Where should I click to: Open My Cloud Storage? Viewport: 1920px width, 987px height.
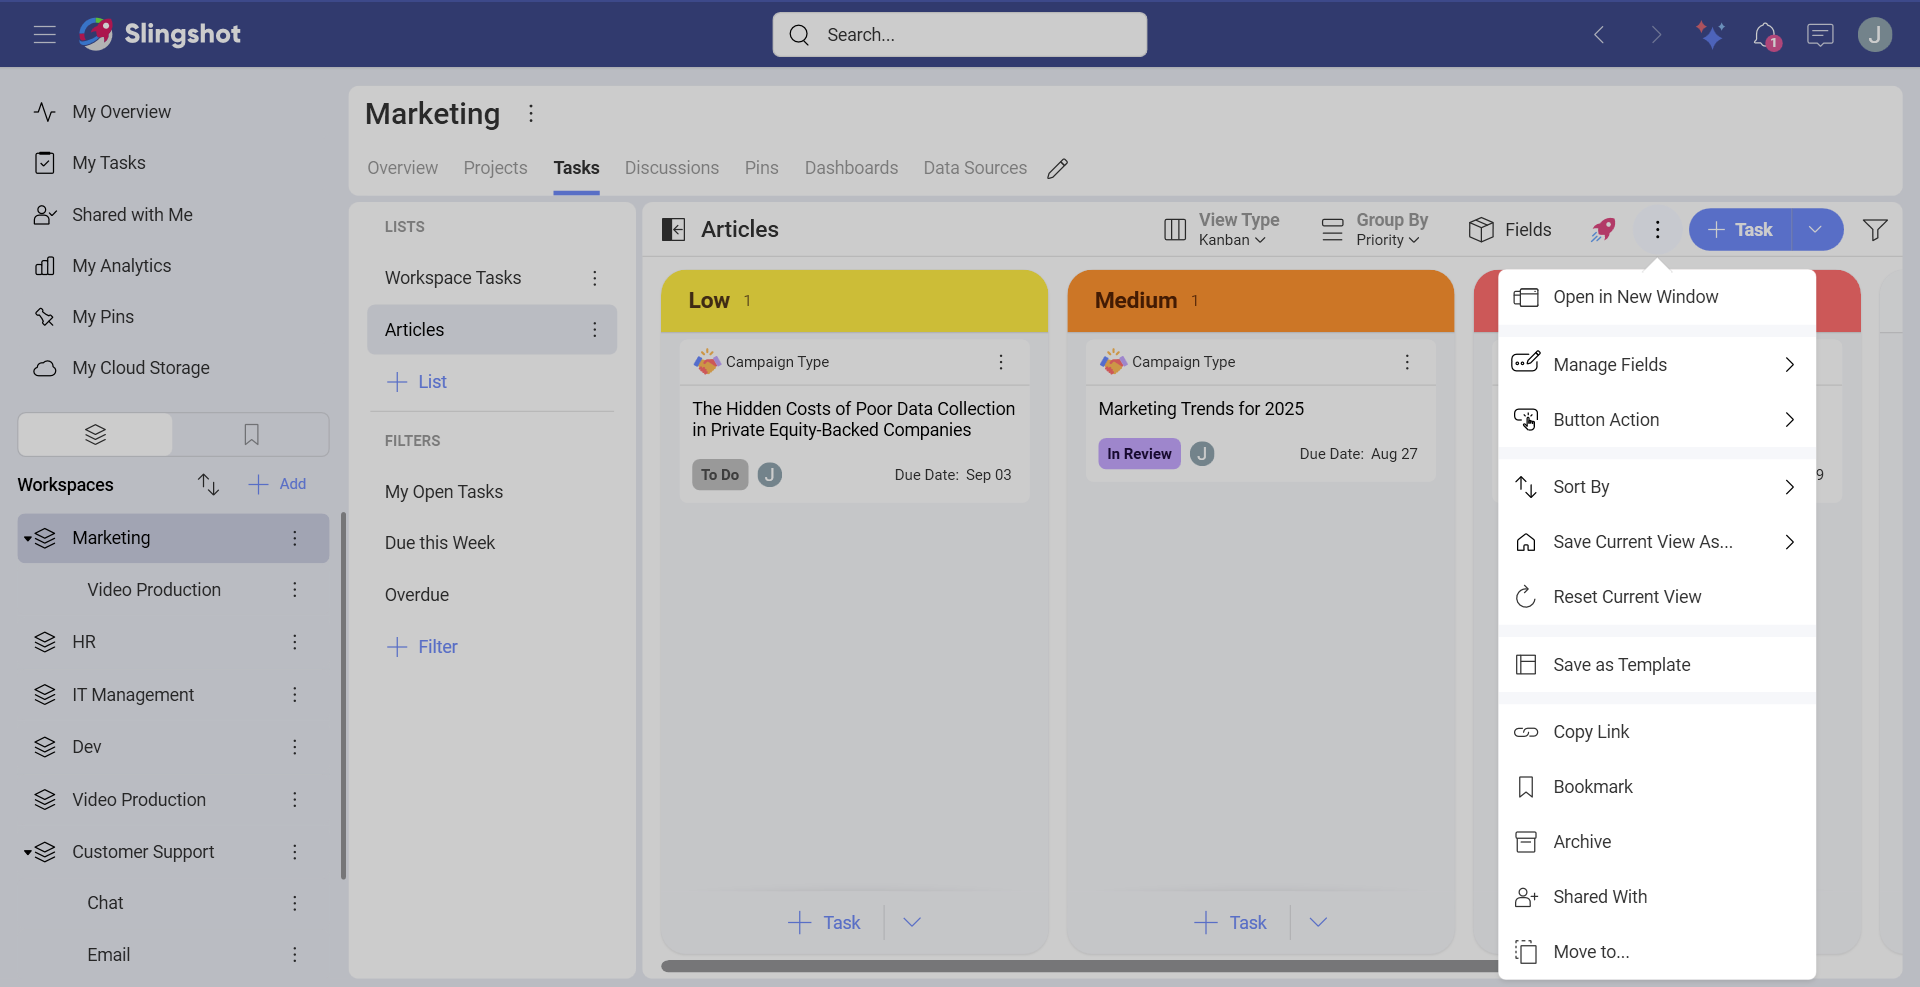pos(141,367)
